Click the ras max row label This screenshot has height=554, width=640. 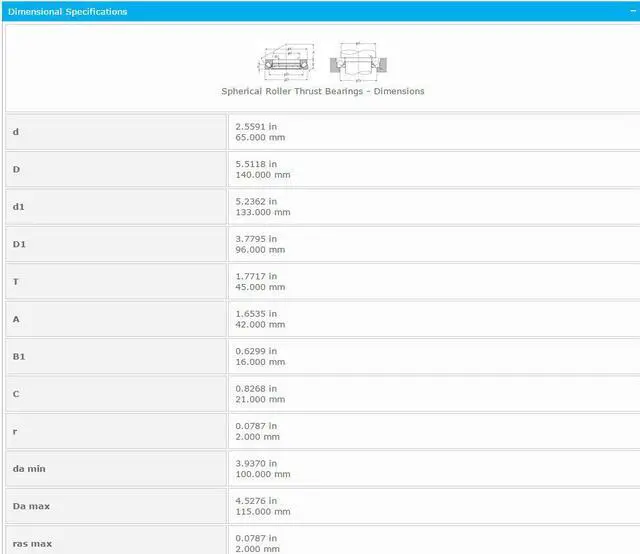click(31, 543)
